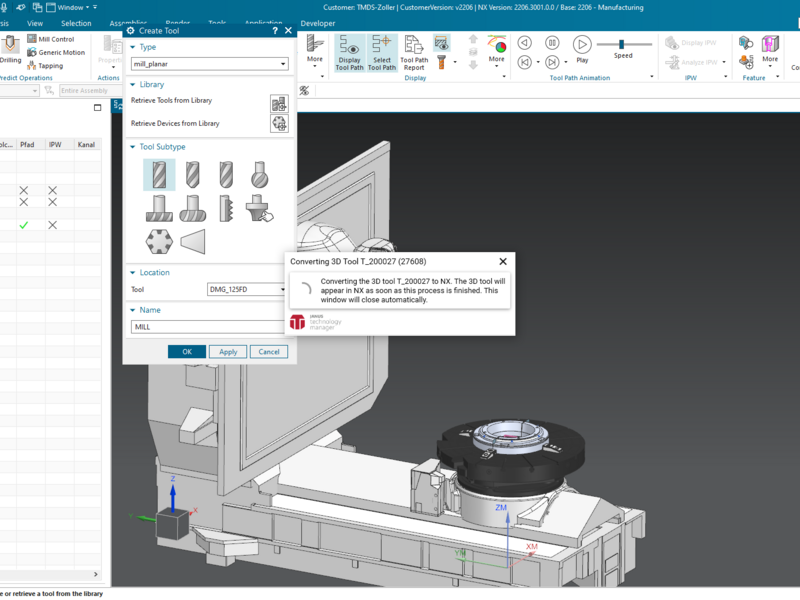The width and height of the screenshot is (800, 600).
Task: Click the colorful Display More icon
Action: [496, 44]
